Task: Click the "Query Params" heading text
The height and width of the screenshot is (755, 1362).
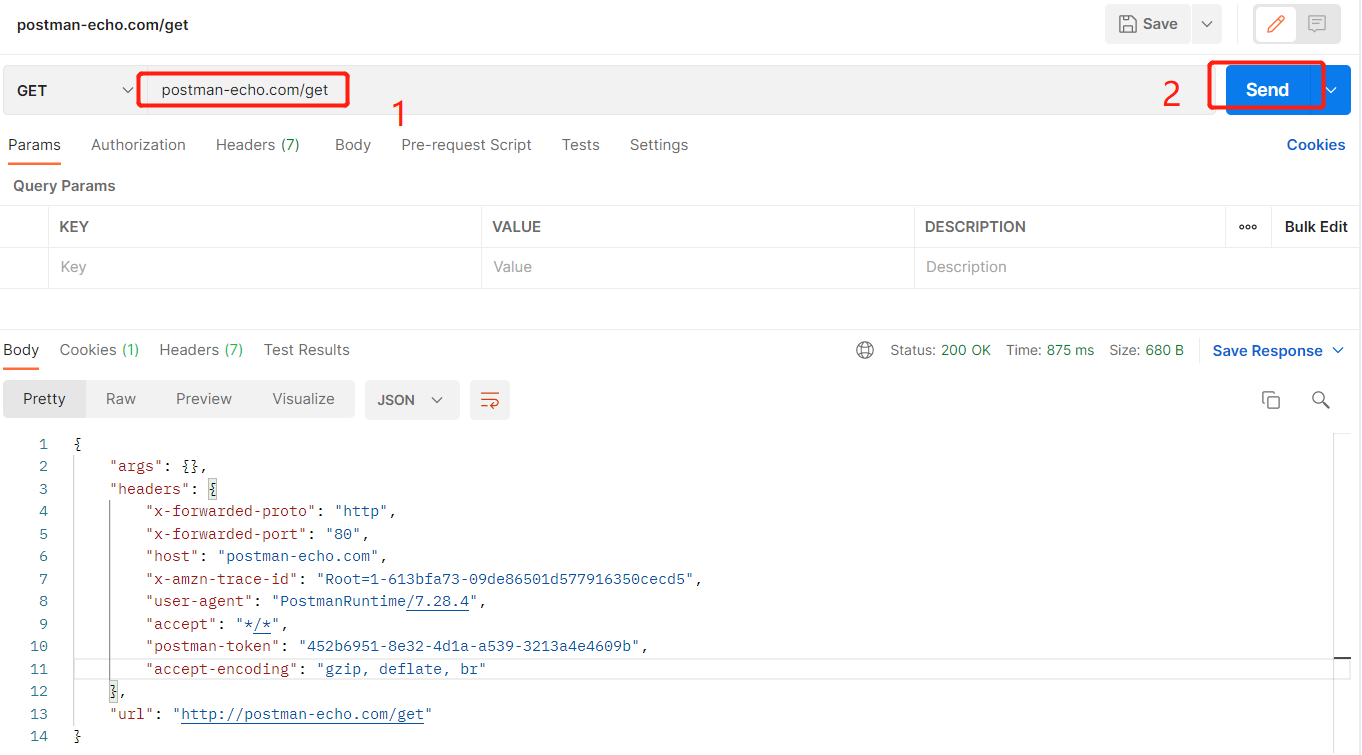Action: (x=64, y=186)
